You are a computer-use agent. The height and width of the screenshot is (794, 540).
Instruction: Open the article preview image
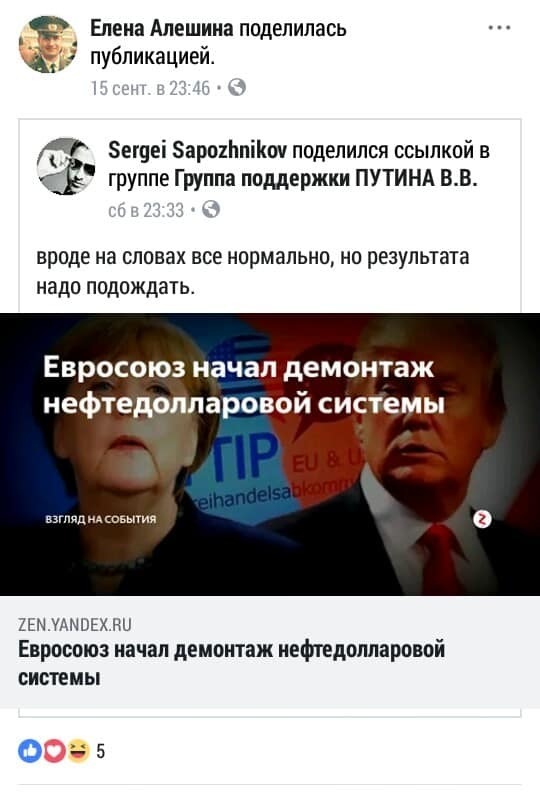270,454
